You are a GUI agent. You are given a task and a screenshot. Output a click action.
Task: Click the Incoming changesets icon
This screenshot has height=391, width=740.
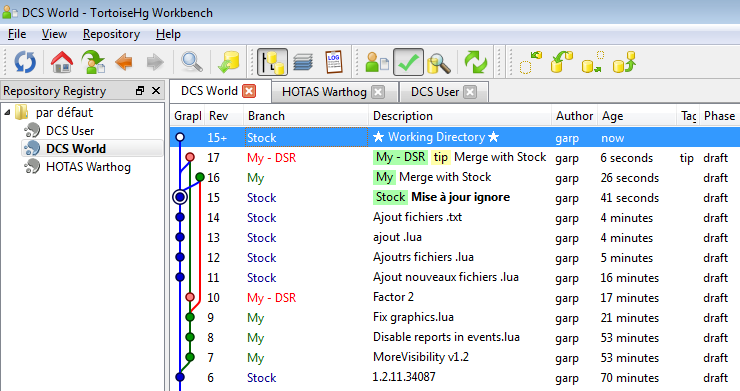[531, 62]
